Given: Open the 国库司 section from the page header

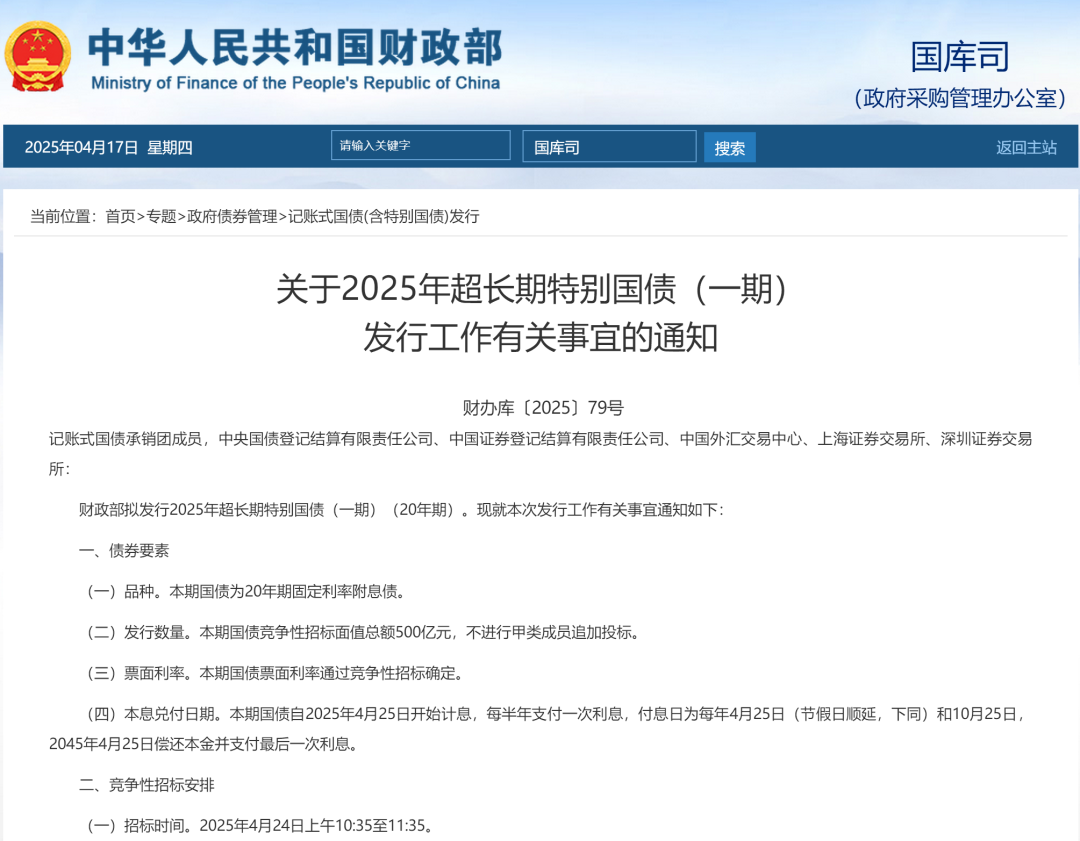Looking at the screenshot, I should [961, 58].
